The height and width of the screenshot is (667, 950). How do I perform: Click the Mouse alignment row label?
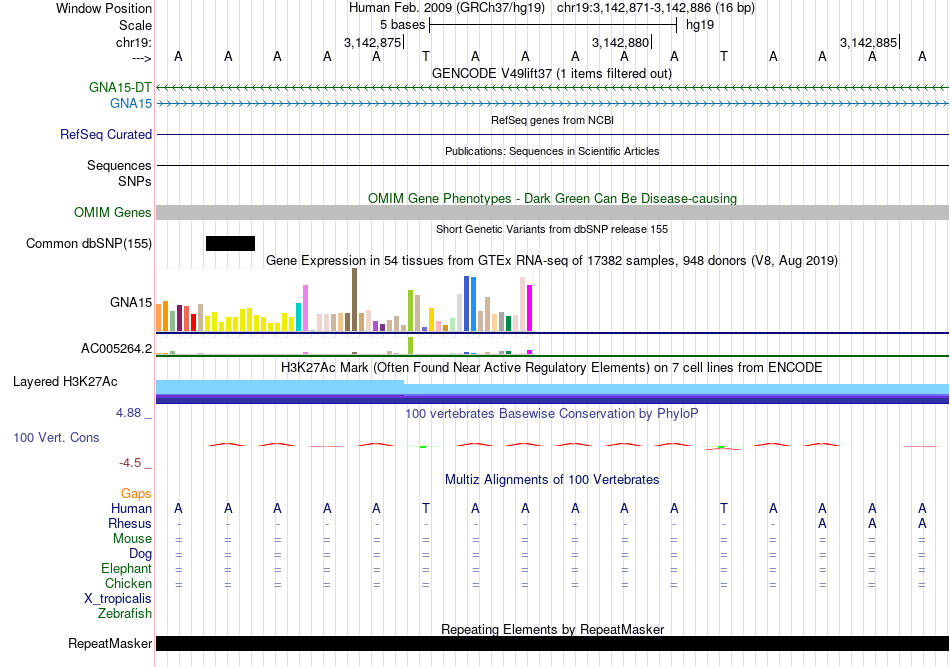click(x=132, y=539)
